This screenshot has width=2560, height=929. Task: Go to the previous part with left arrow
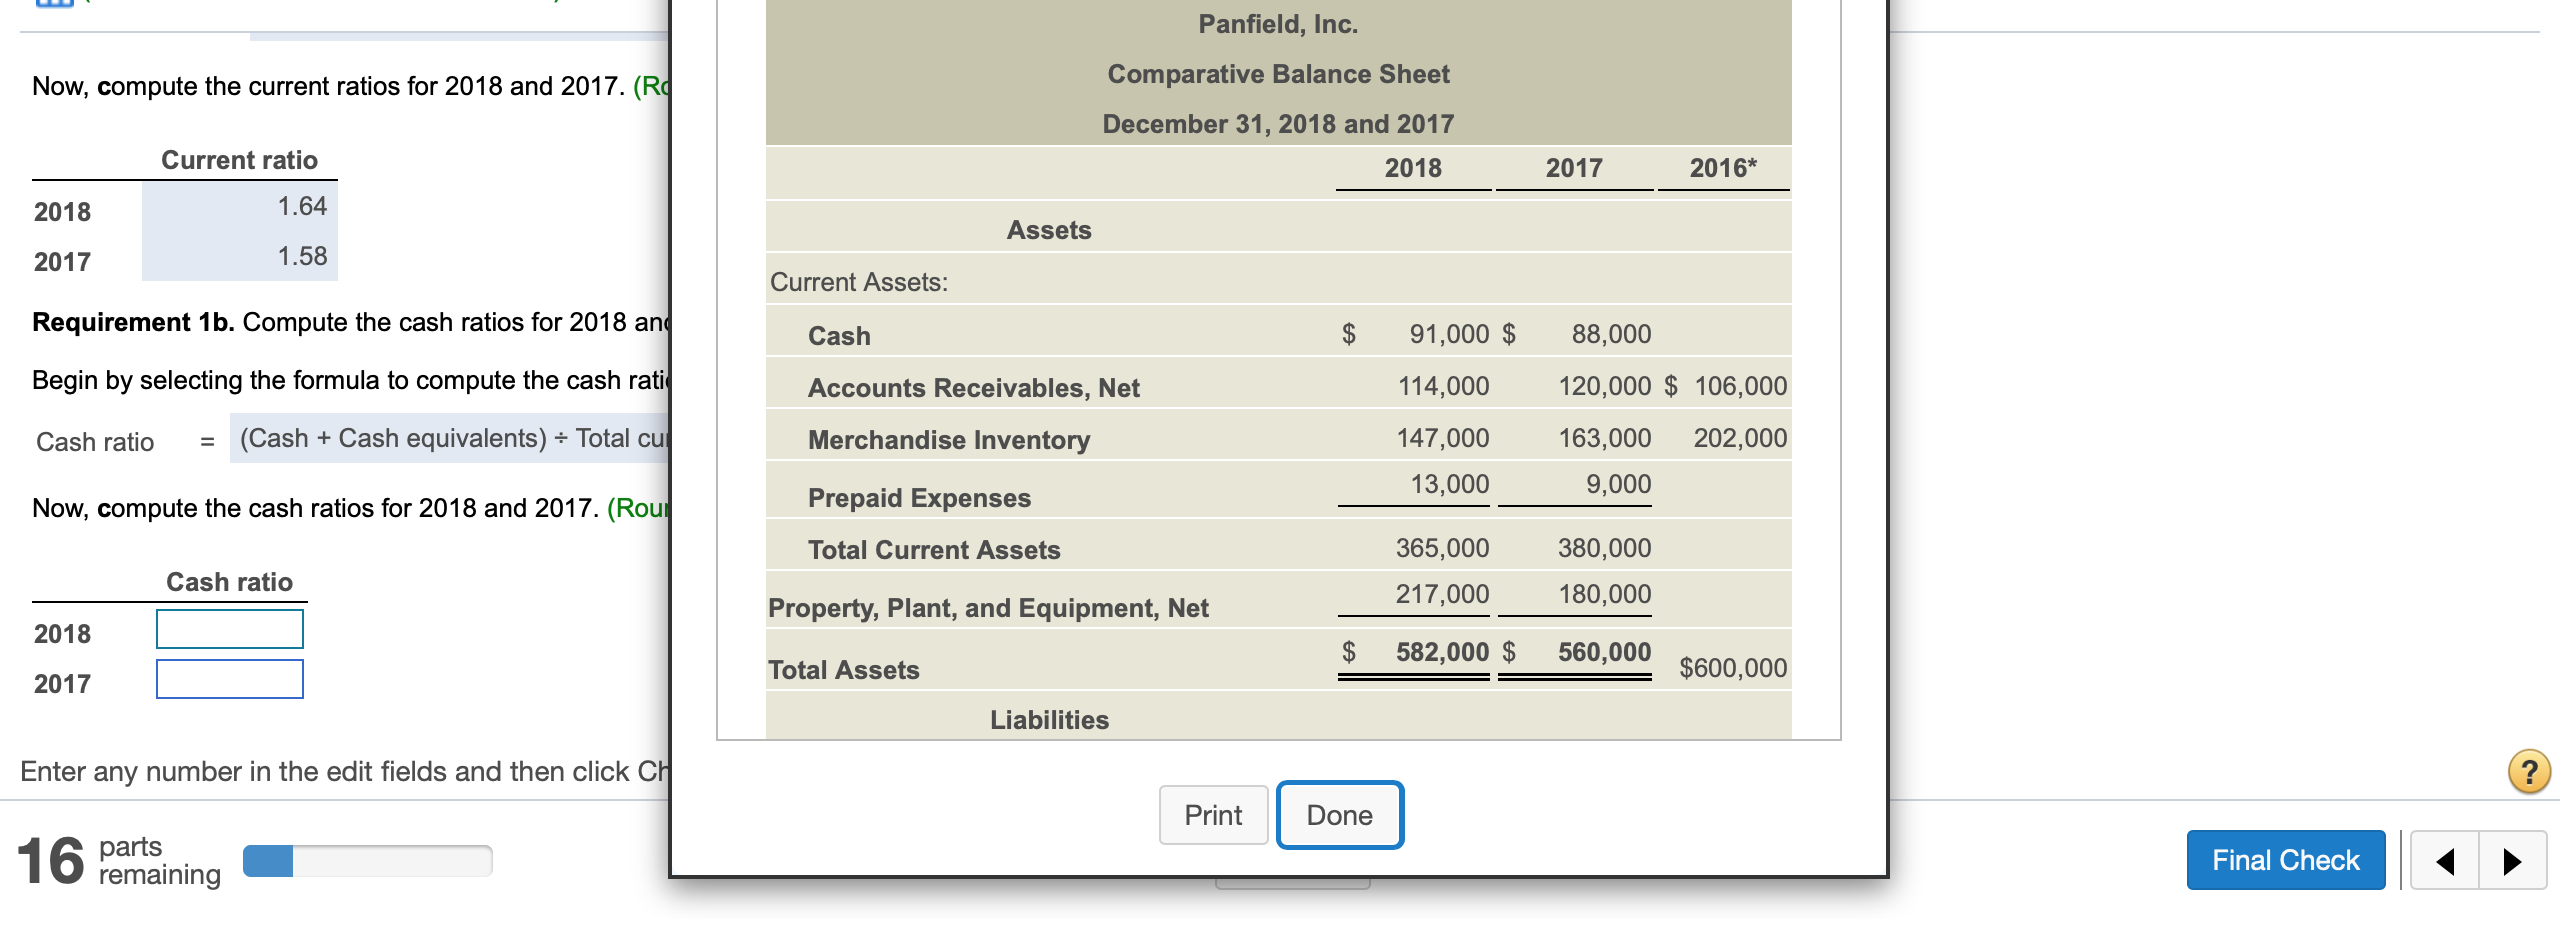(x=2445, y=860)
